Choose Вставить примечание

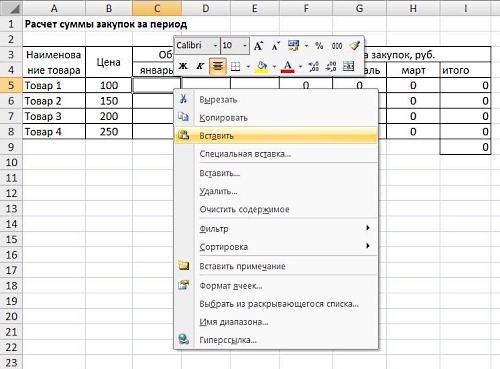[276, 266]
